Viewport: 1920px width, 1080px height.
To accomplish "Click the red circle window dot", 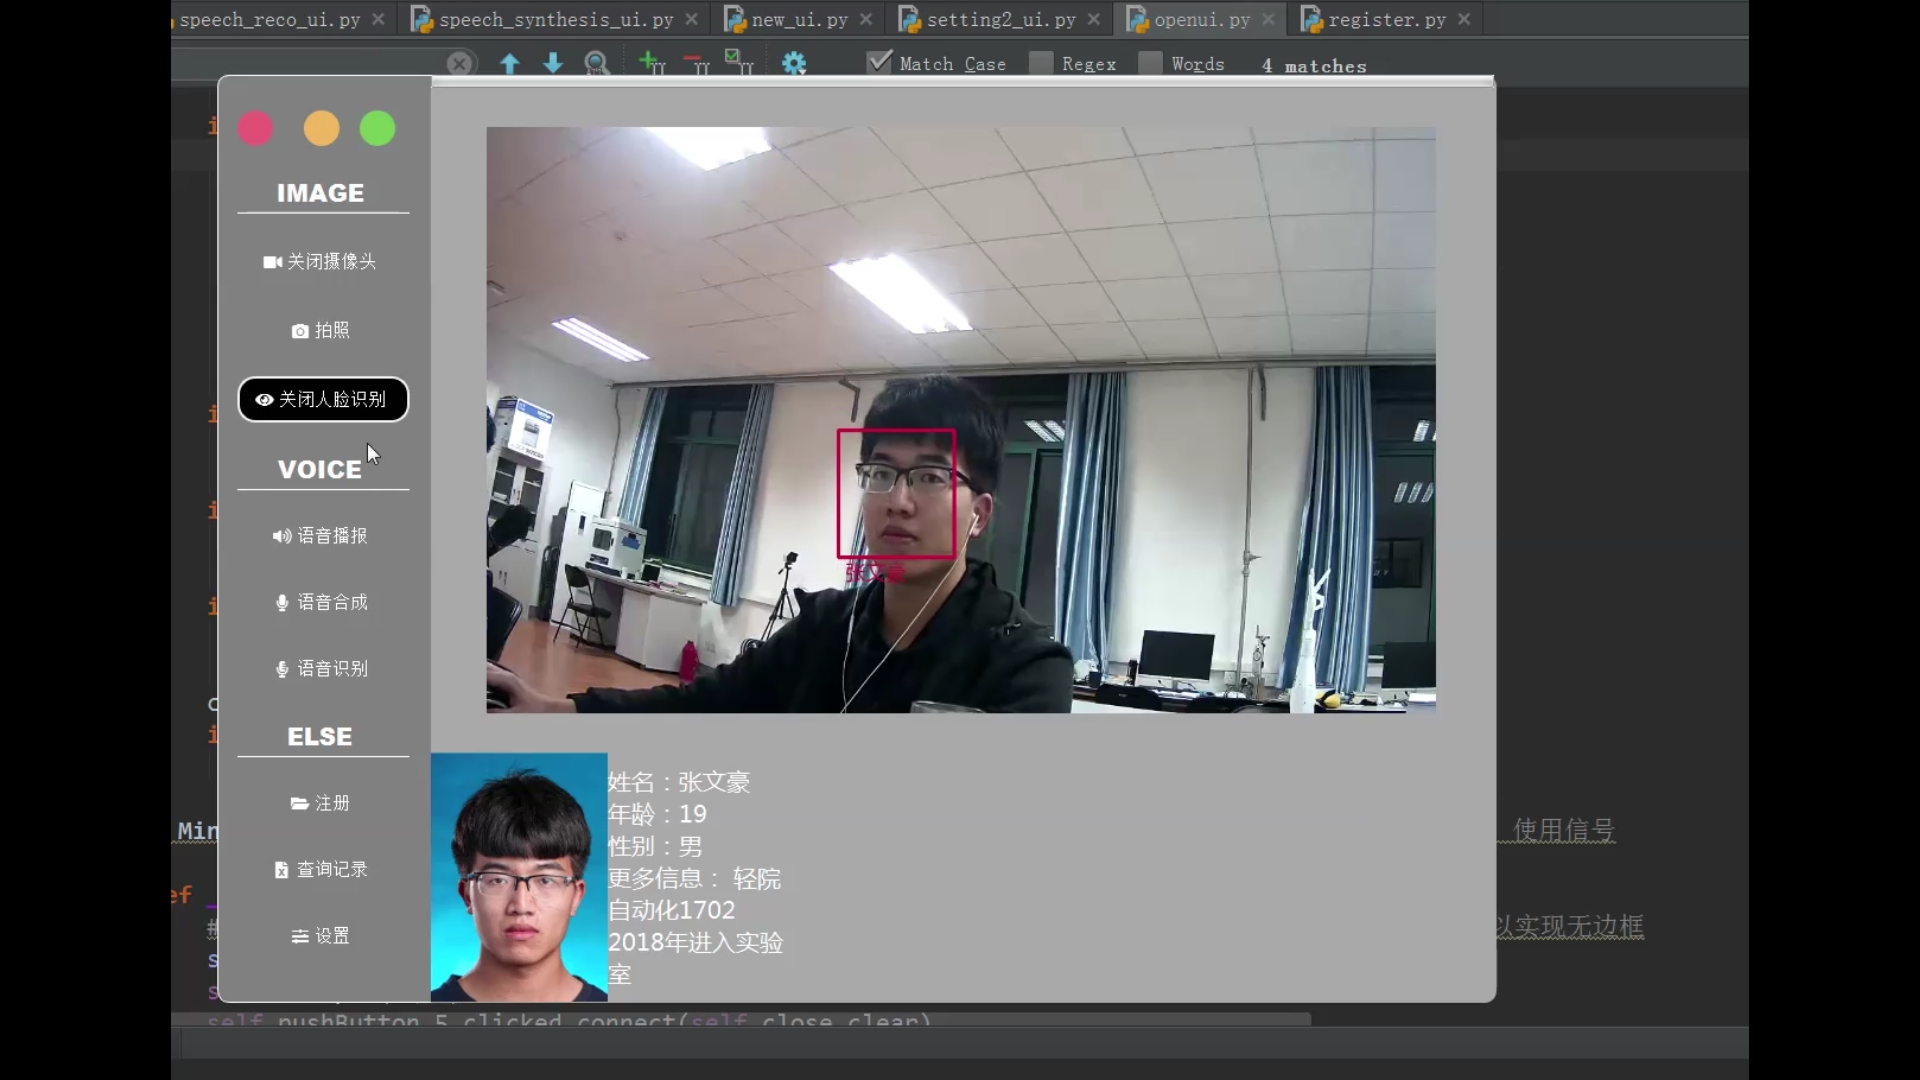I will tap(256, 129).
